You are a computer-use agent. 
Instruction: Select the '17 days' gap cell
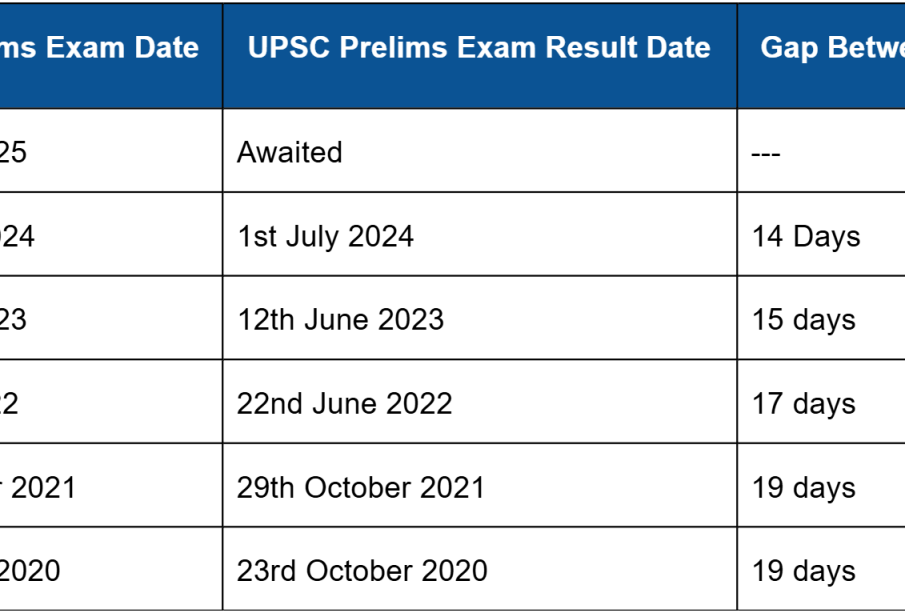tap(821, 402)
